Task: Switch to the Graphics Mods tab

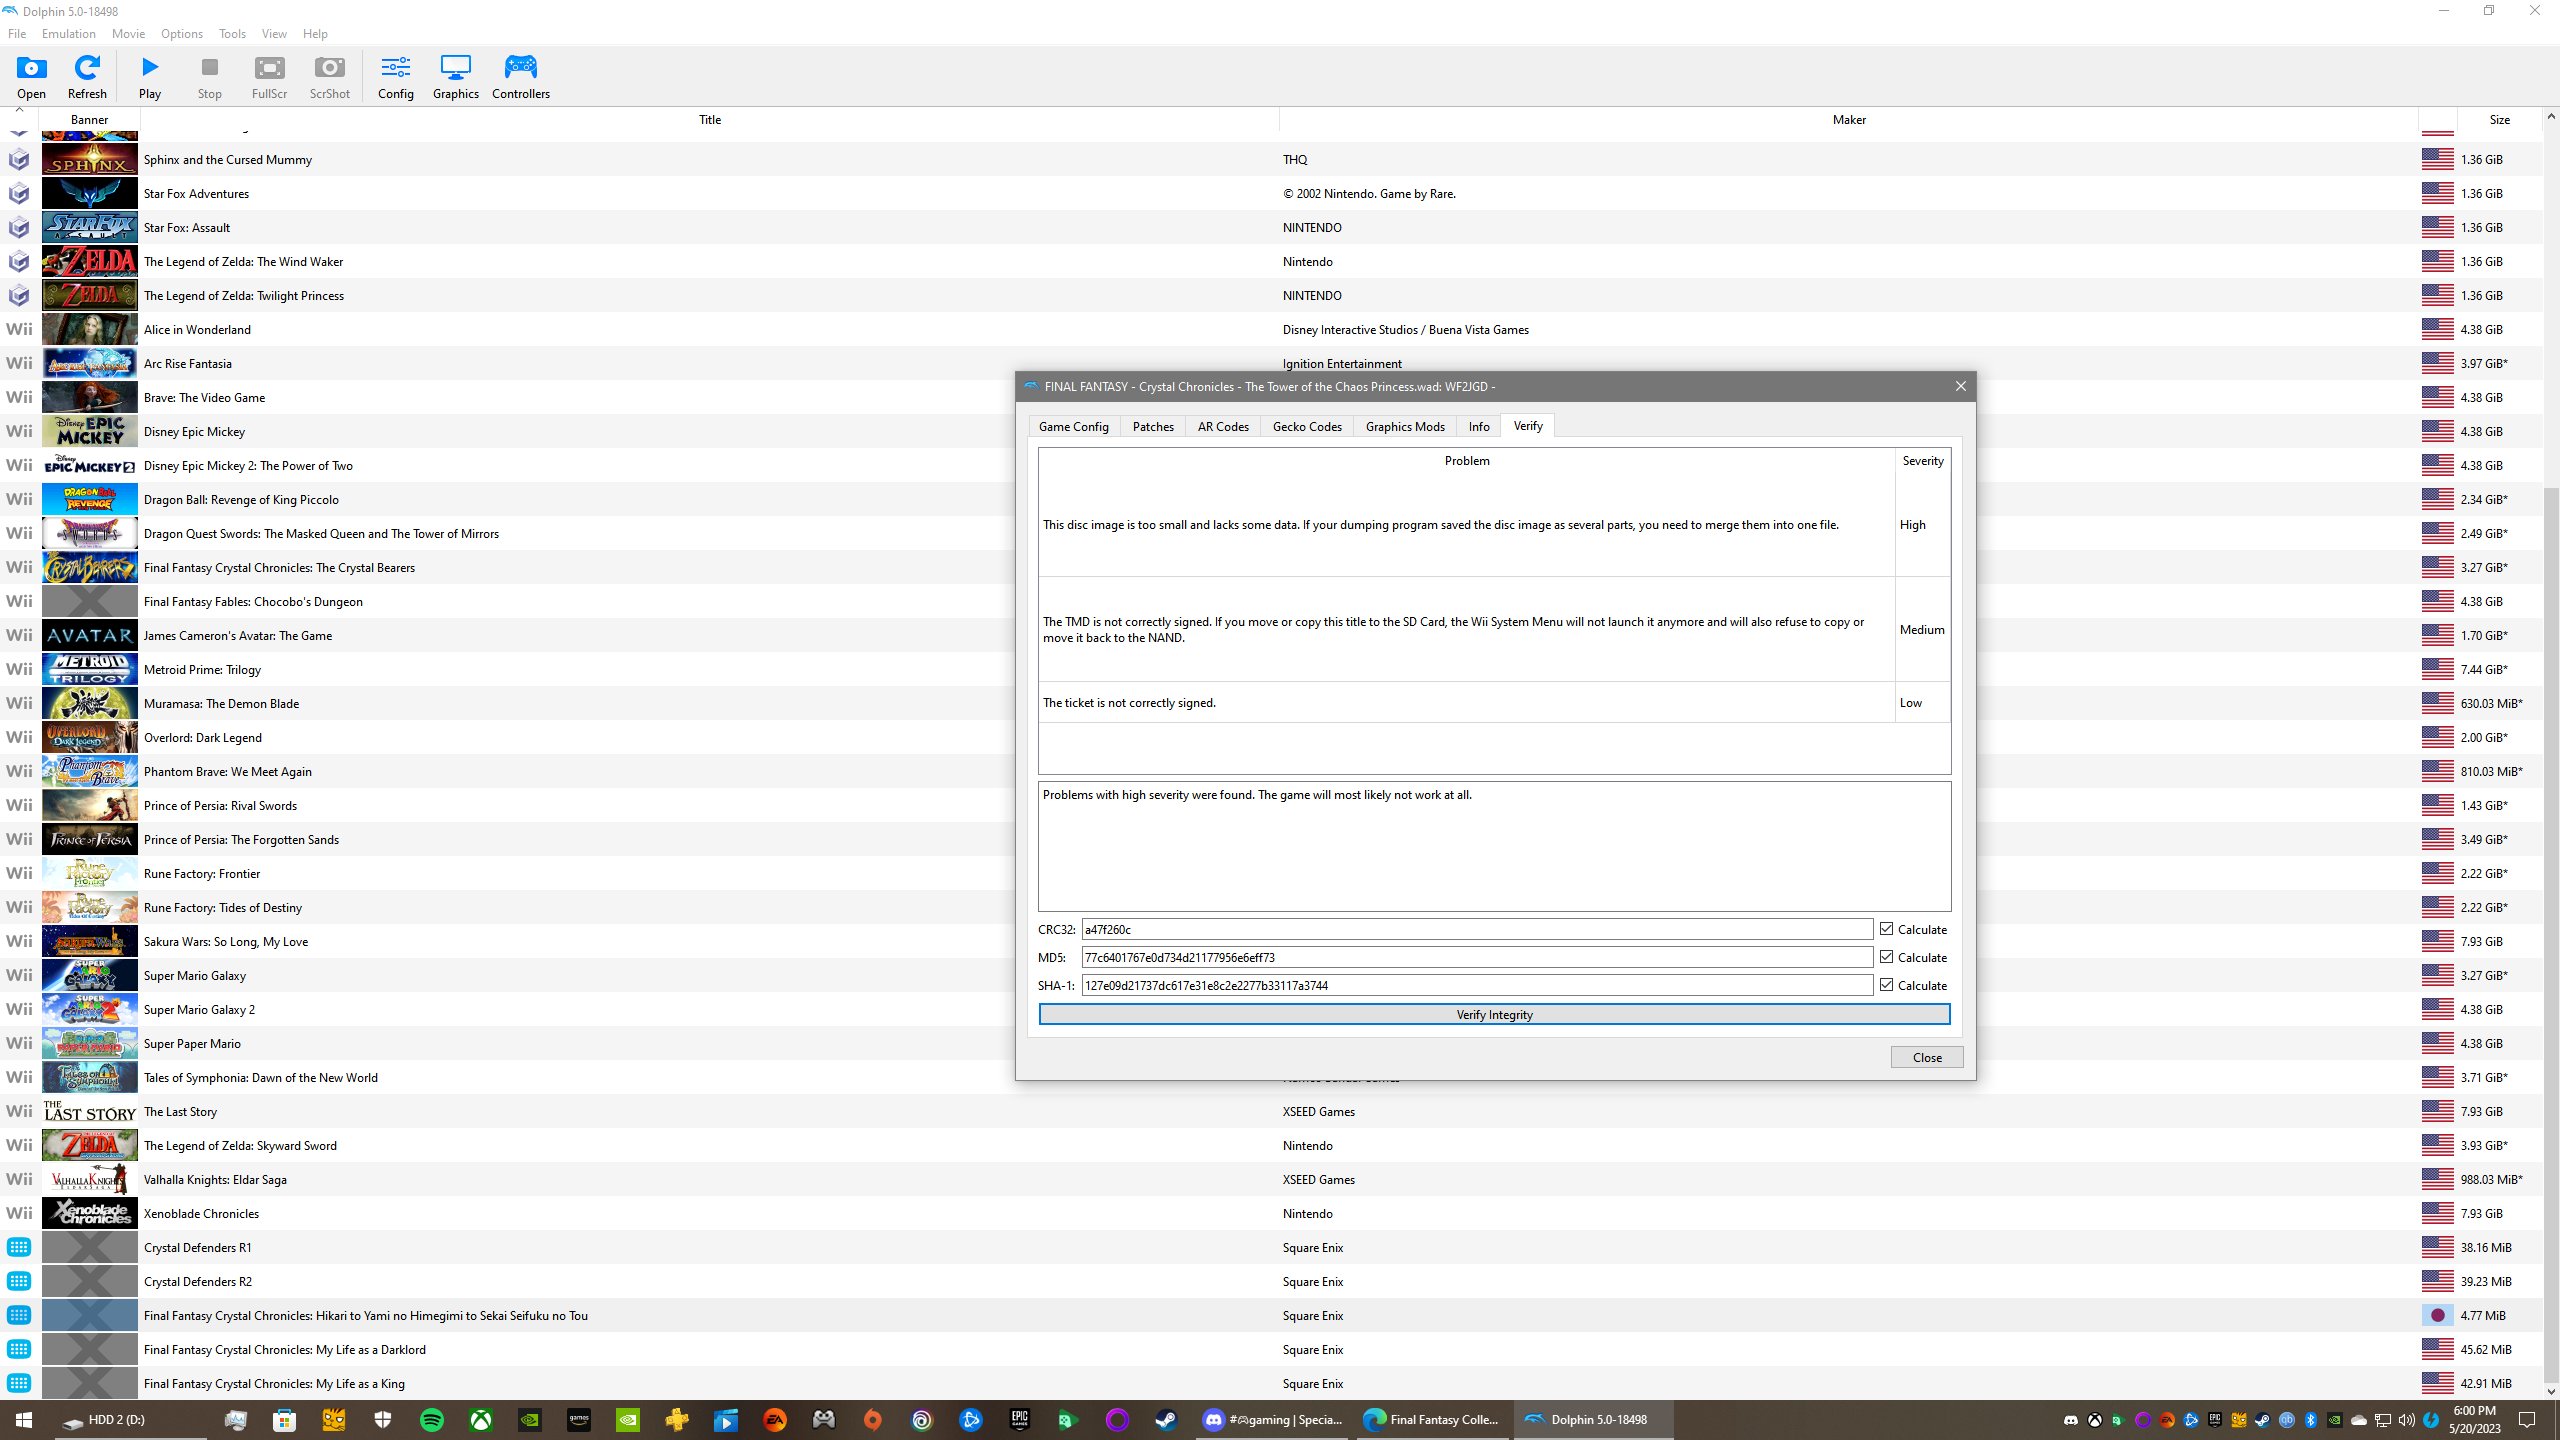Action: click(1405, 427)
